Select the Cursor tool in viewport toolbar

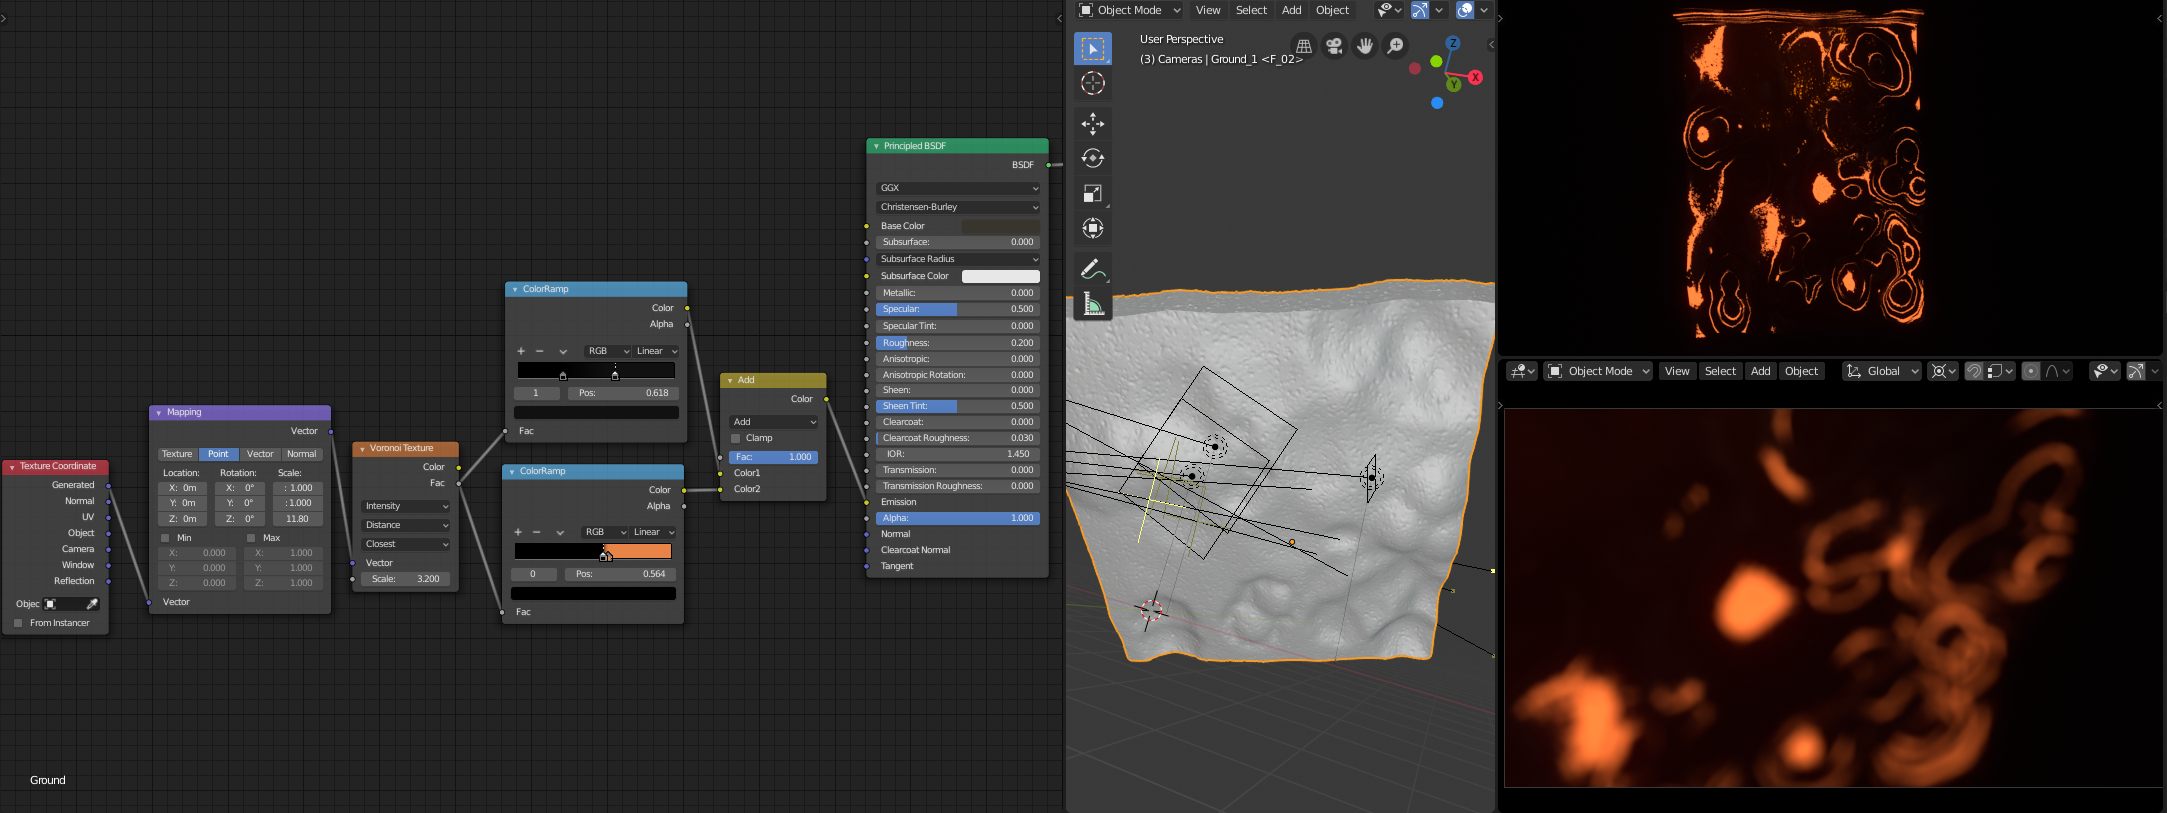point(1092,84)
